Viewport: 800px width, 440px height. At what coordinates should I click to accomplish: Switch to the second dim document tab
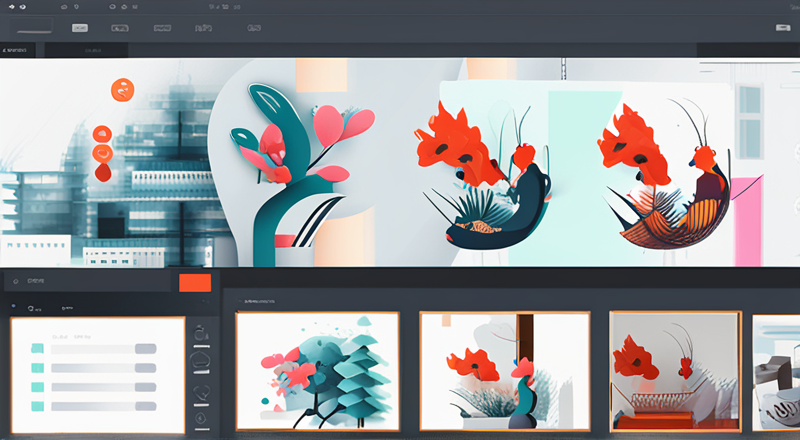pyautogui.click(x=86, y=50)
